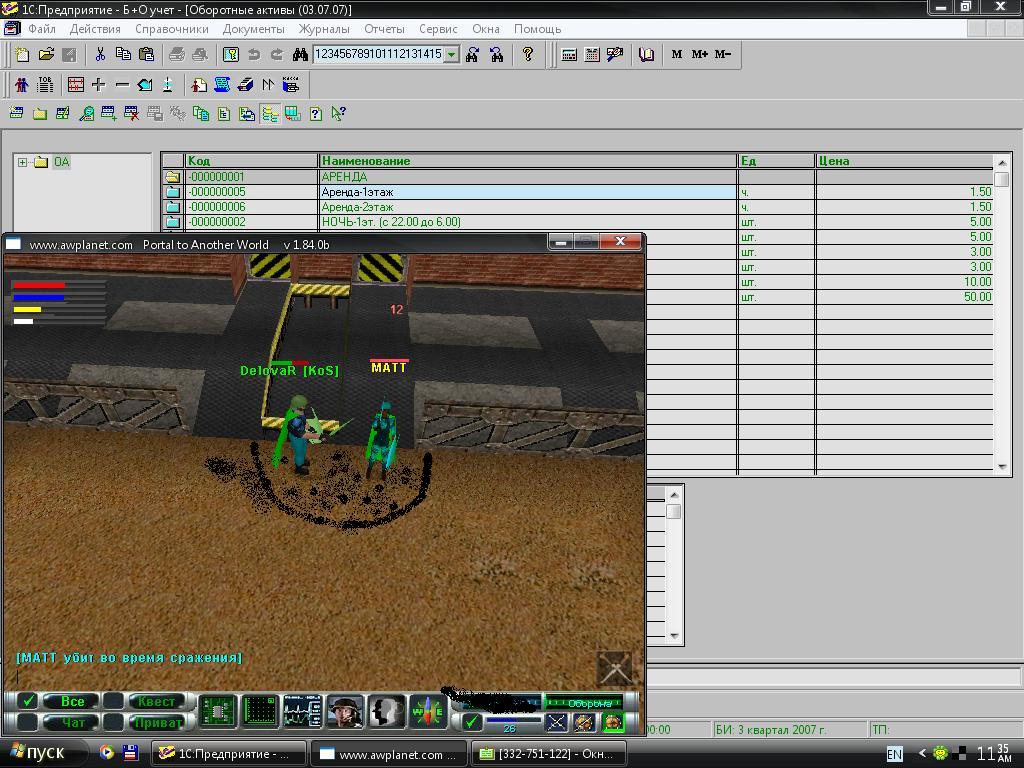Image resolution: width=1024 pixels, height=768 pixels.
Task: Switch to the www.awplanet.com taskbar window
Action: click(x=389, y=754)
